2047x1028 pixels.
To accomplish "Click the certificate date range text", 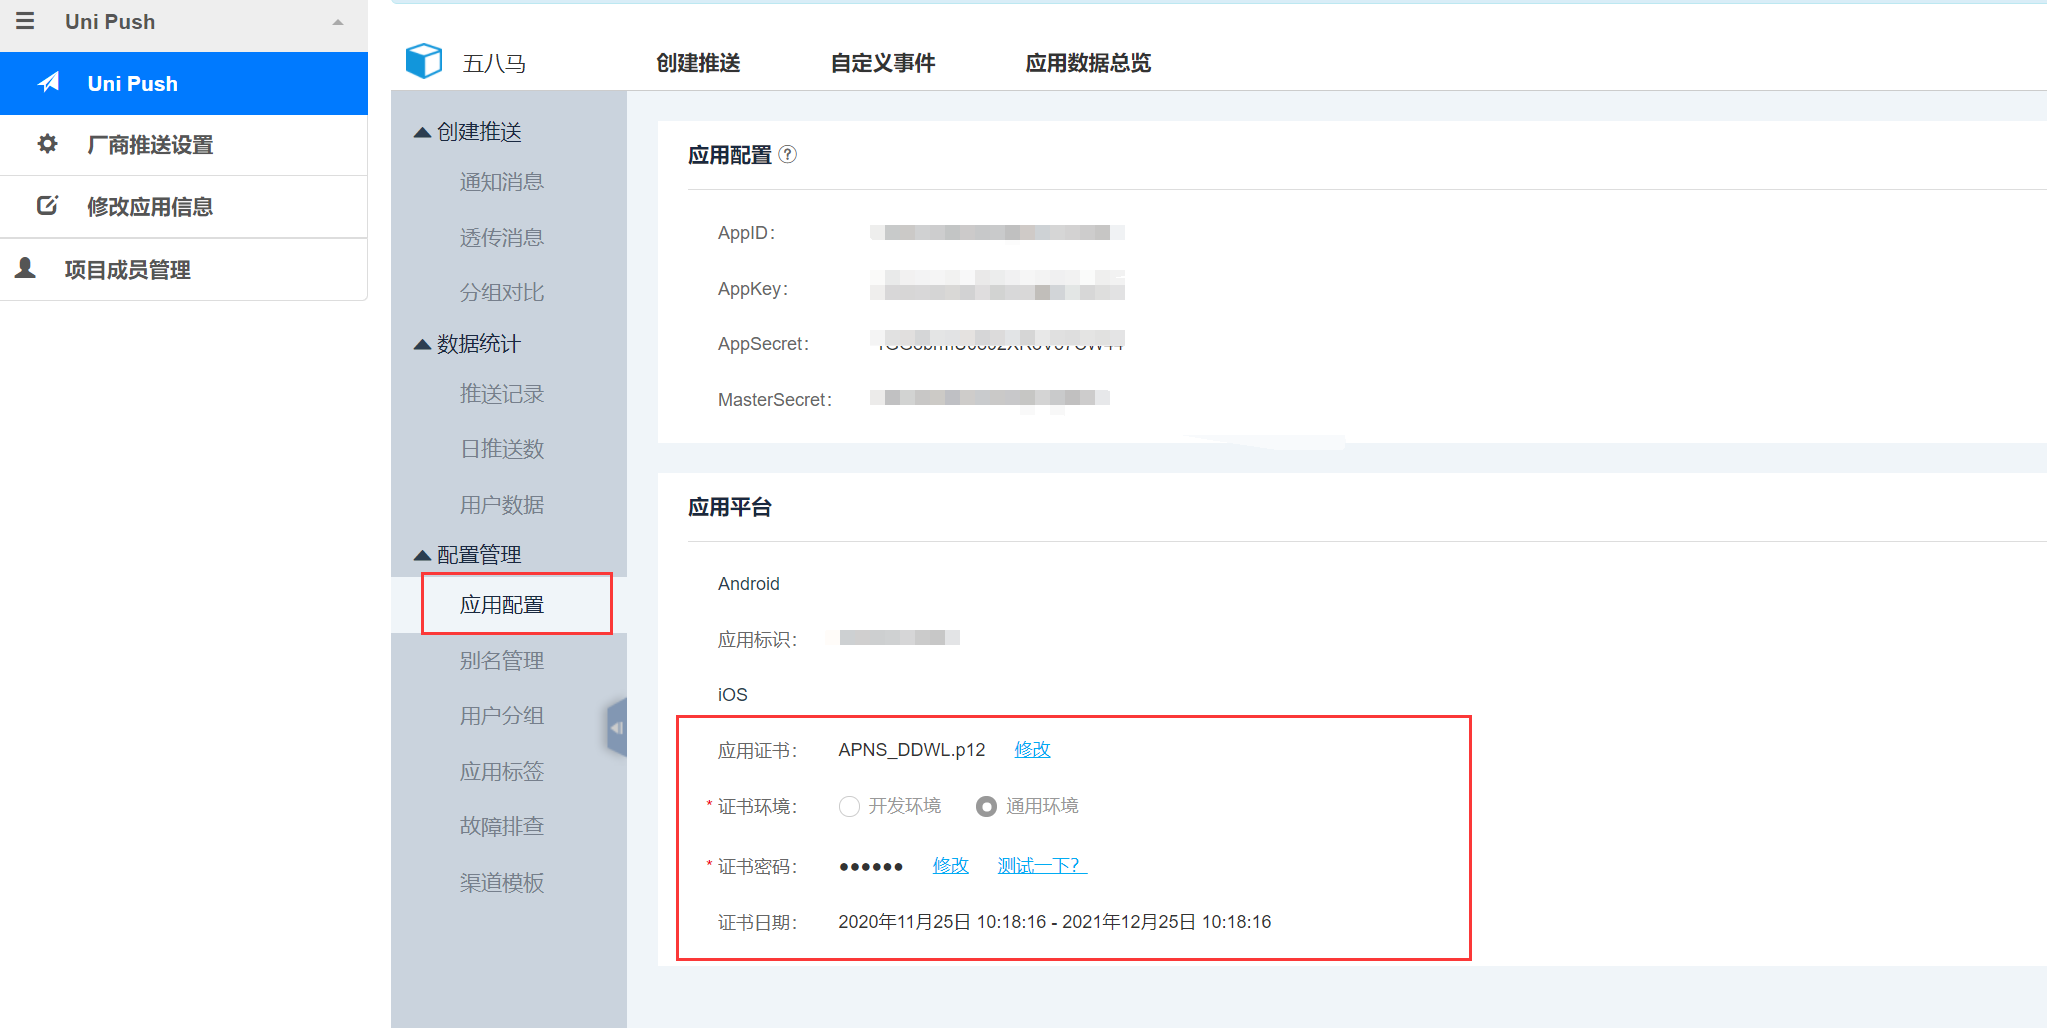I will (1055, 922).
